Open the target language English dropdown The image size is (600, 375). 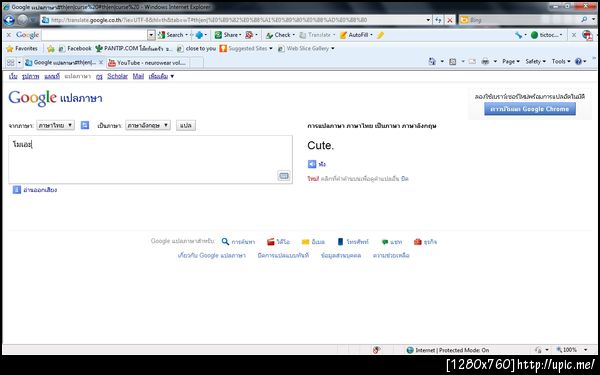[x=148, y=125]
